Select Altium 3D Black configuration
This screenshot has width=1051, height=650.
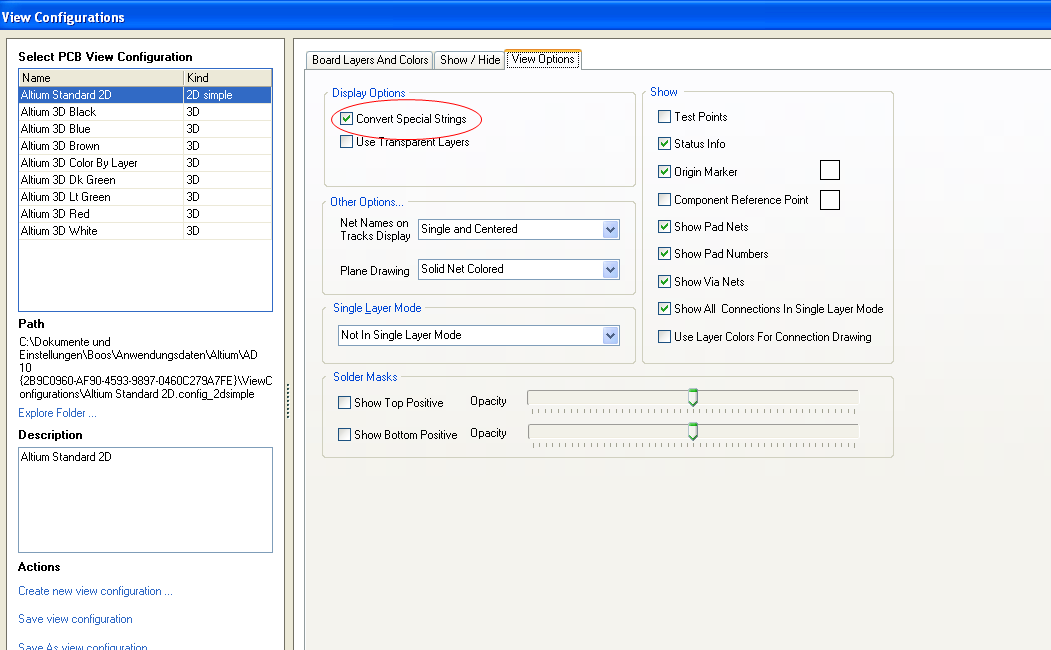pos(145,112)
